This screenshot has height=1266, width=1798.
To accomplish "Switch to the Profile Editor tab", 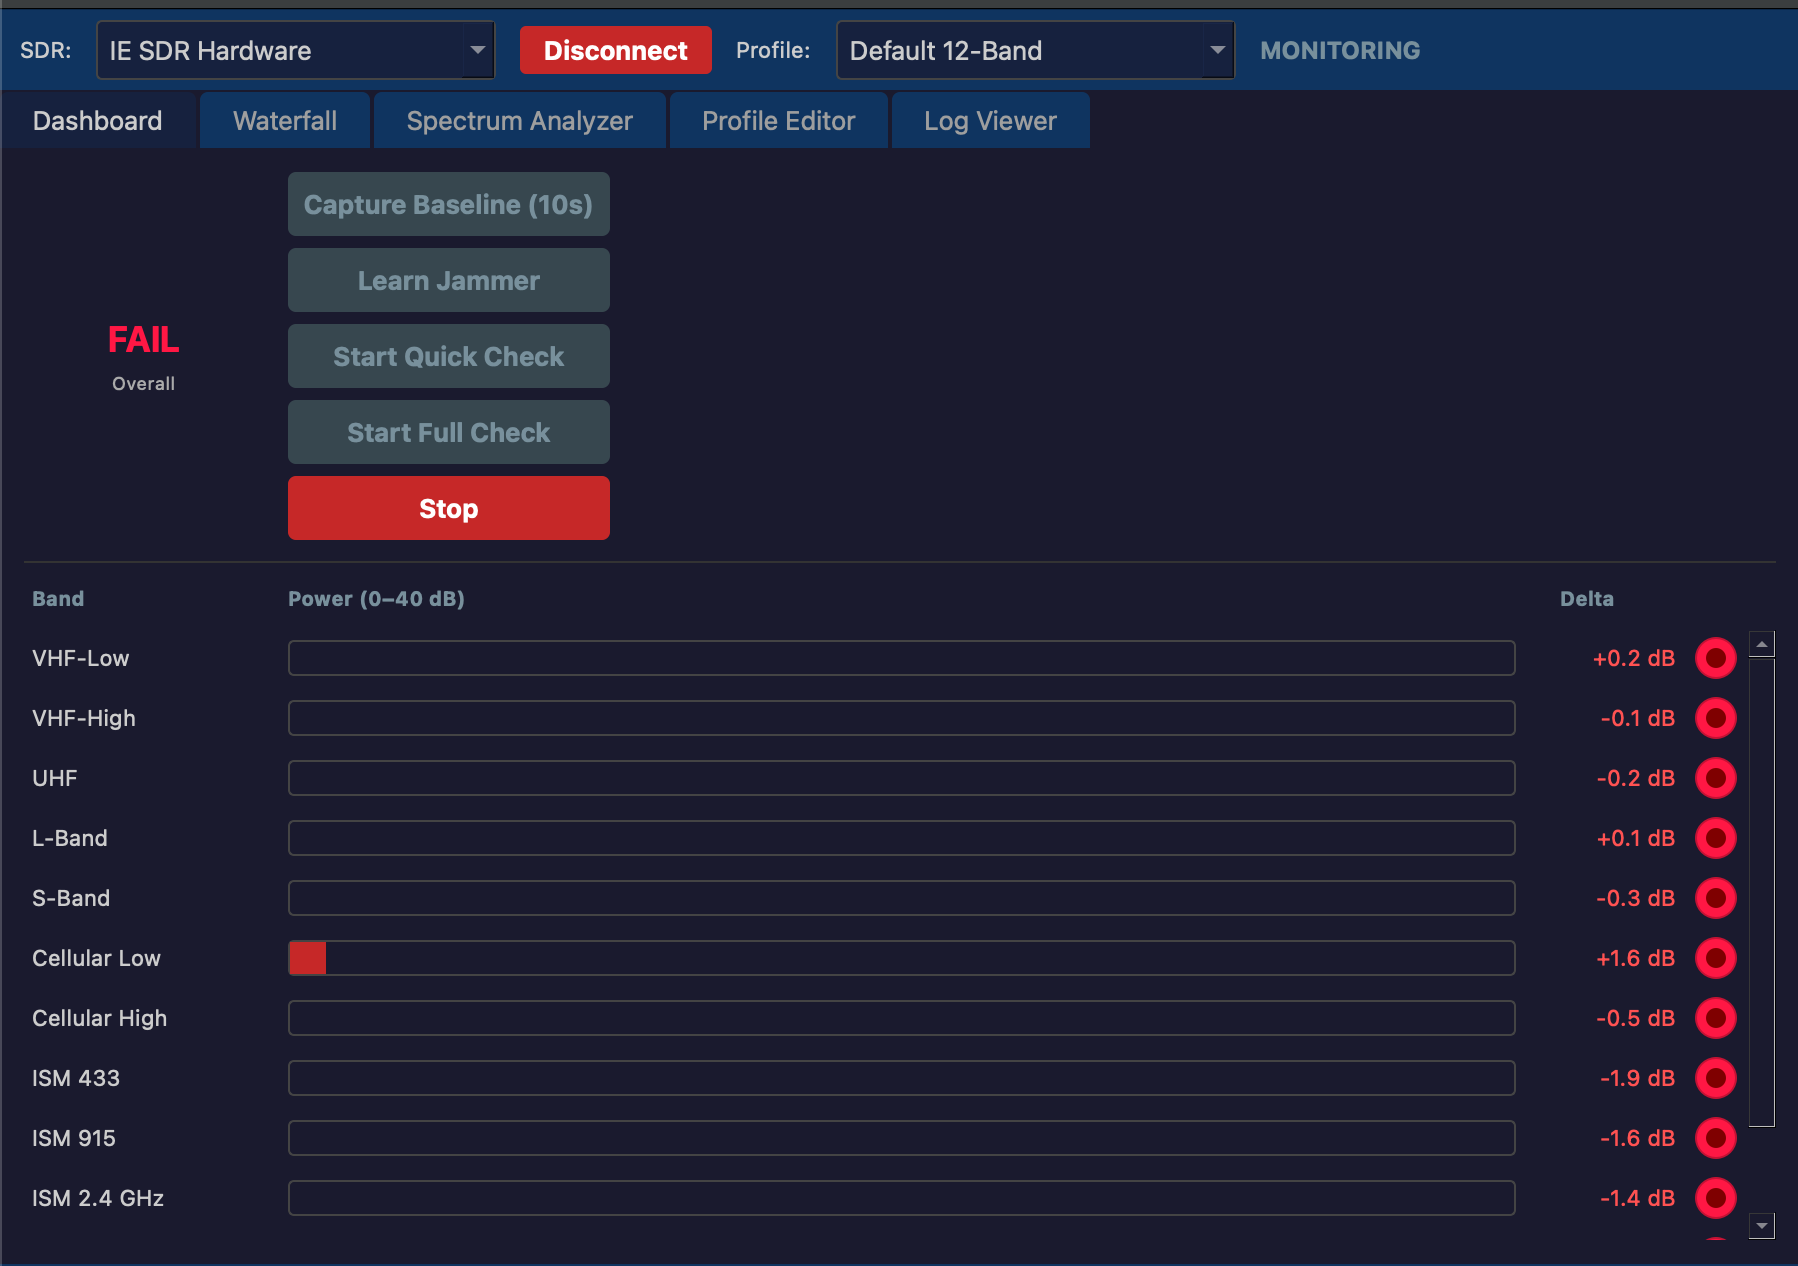I will [x=778, y=120].
